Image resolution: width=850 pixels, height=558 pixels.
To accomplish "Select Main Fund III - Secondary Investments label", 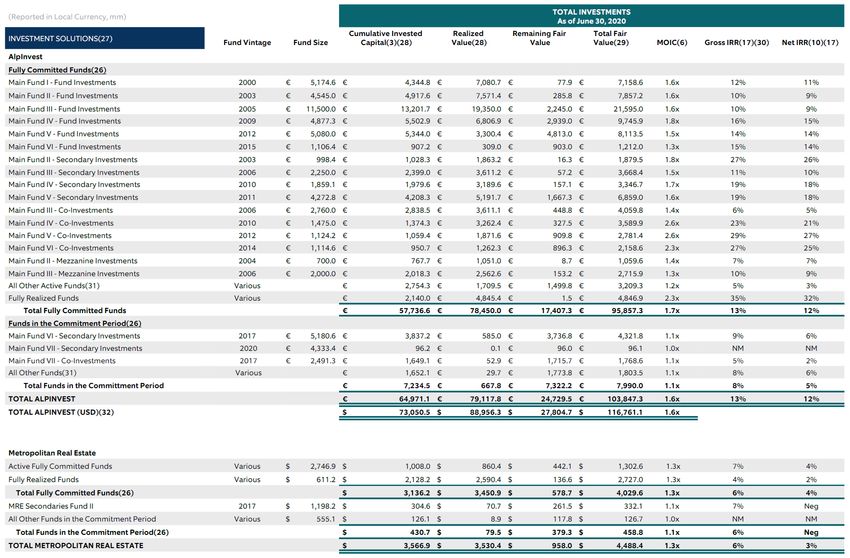I will point(74,172).
